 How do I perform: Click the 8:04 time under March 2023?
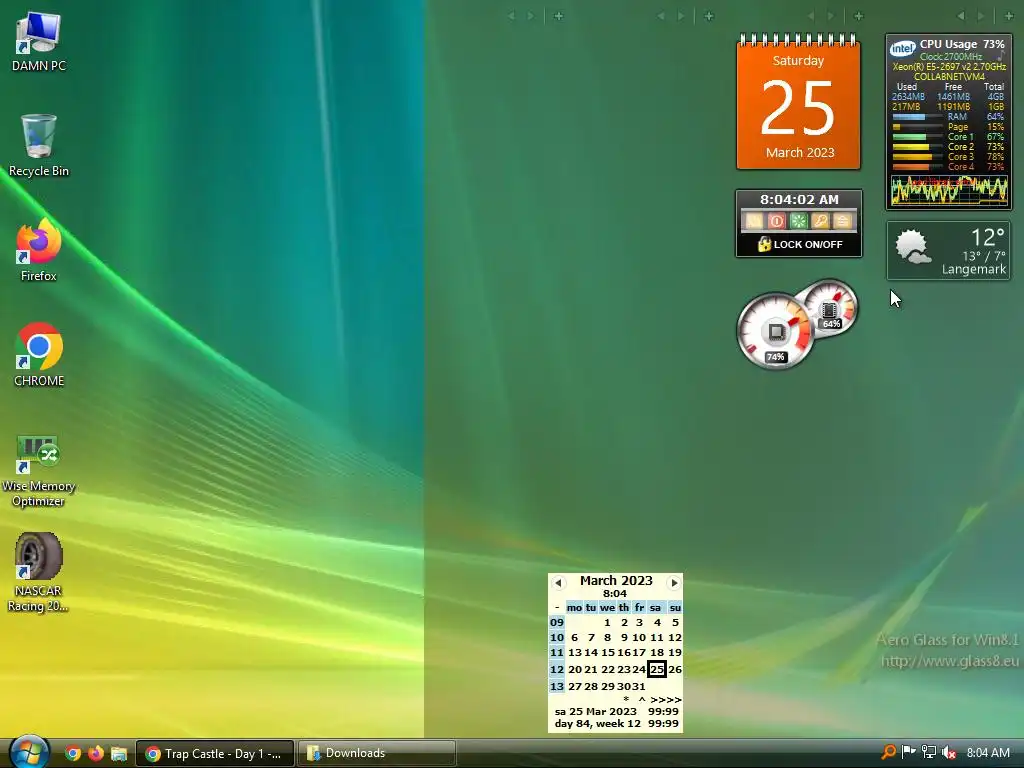coord(615,594)
